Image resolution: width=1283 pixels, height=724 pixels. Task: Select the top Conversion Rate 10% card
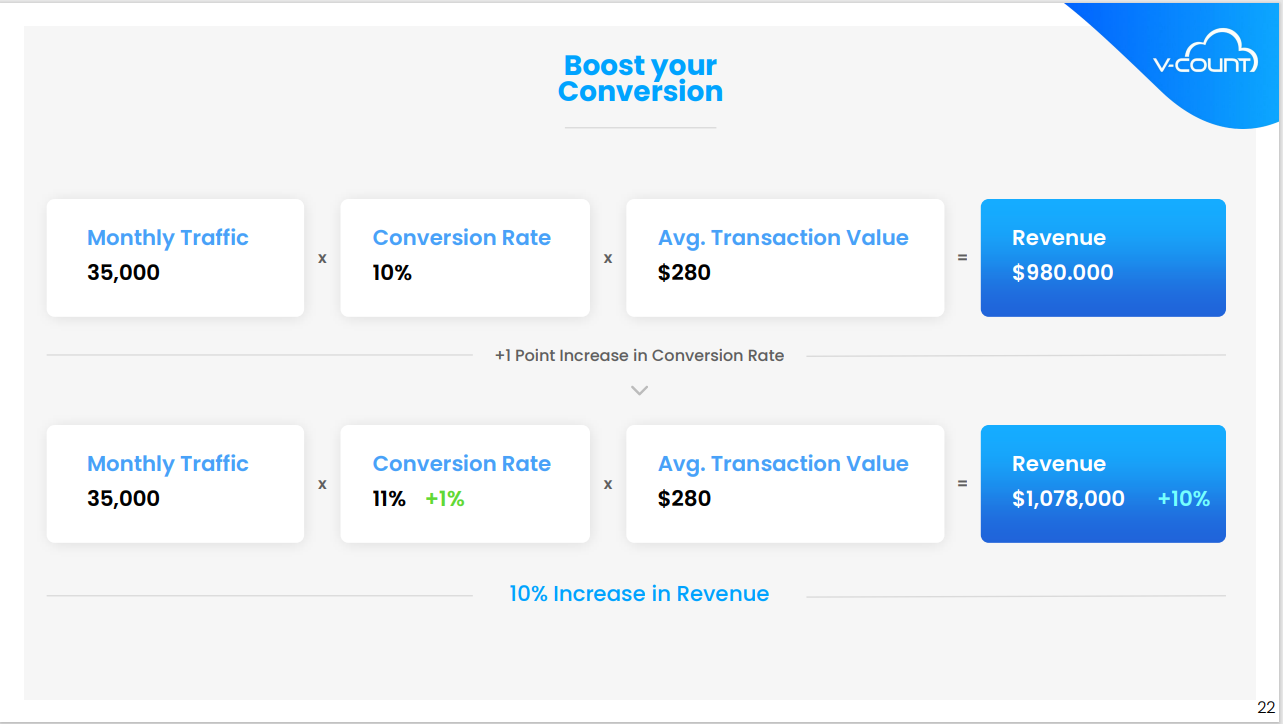tap(465, 258)
